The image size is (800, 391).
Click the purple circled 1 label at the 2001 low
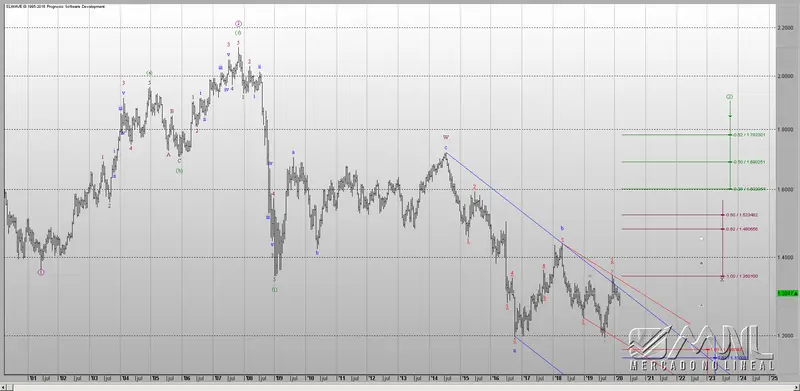[41, 272]
